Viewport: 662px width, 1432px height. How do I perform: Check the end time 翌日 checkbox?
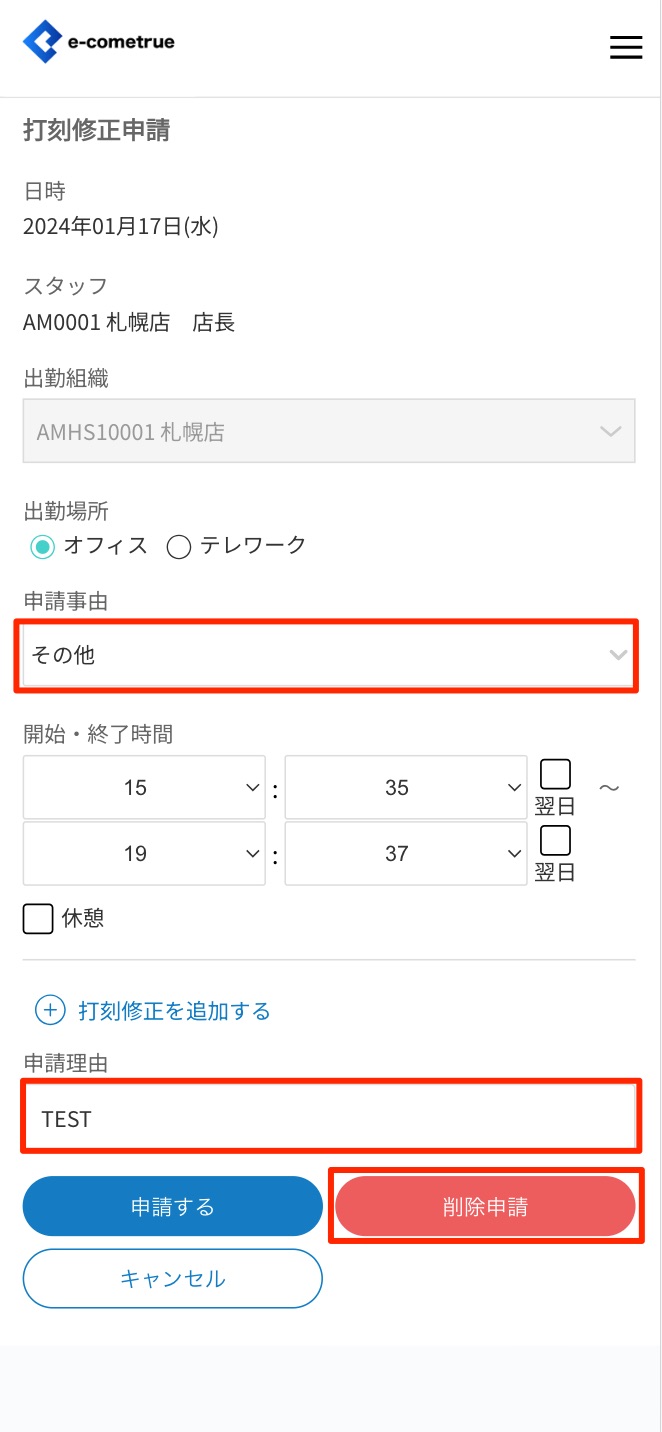pos(555,840)
